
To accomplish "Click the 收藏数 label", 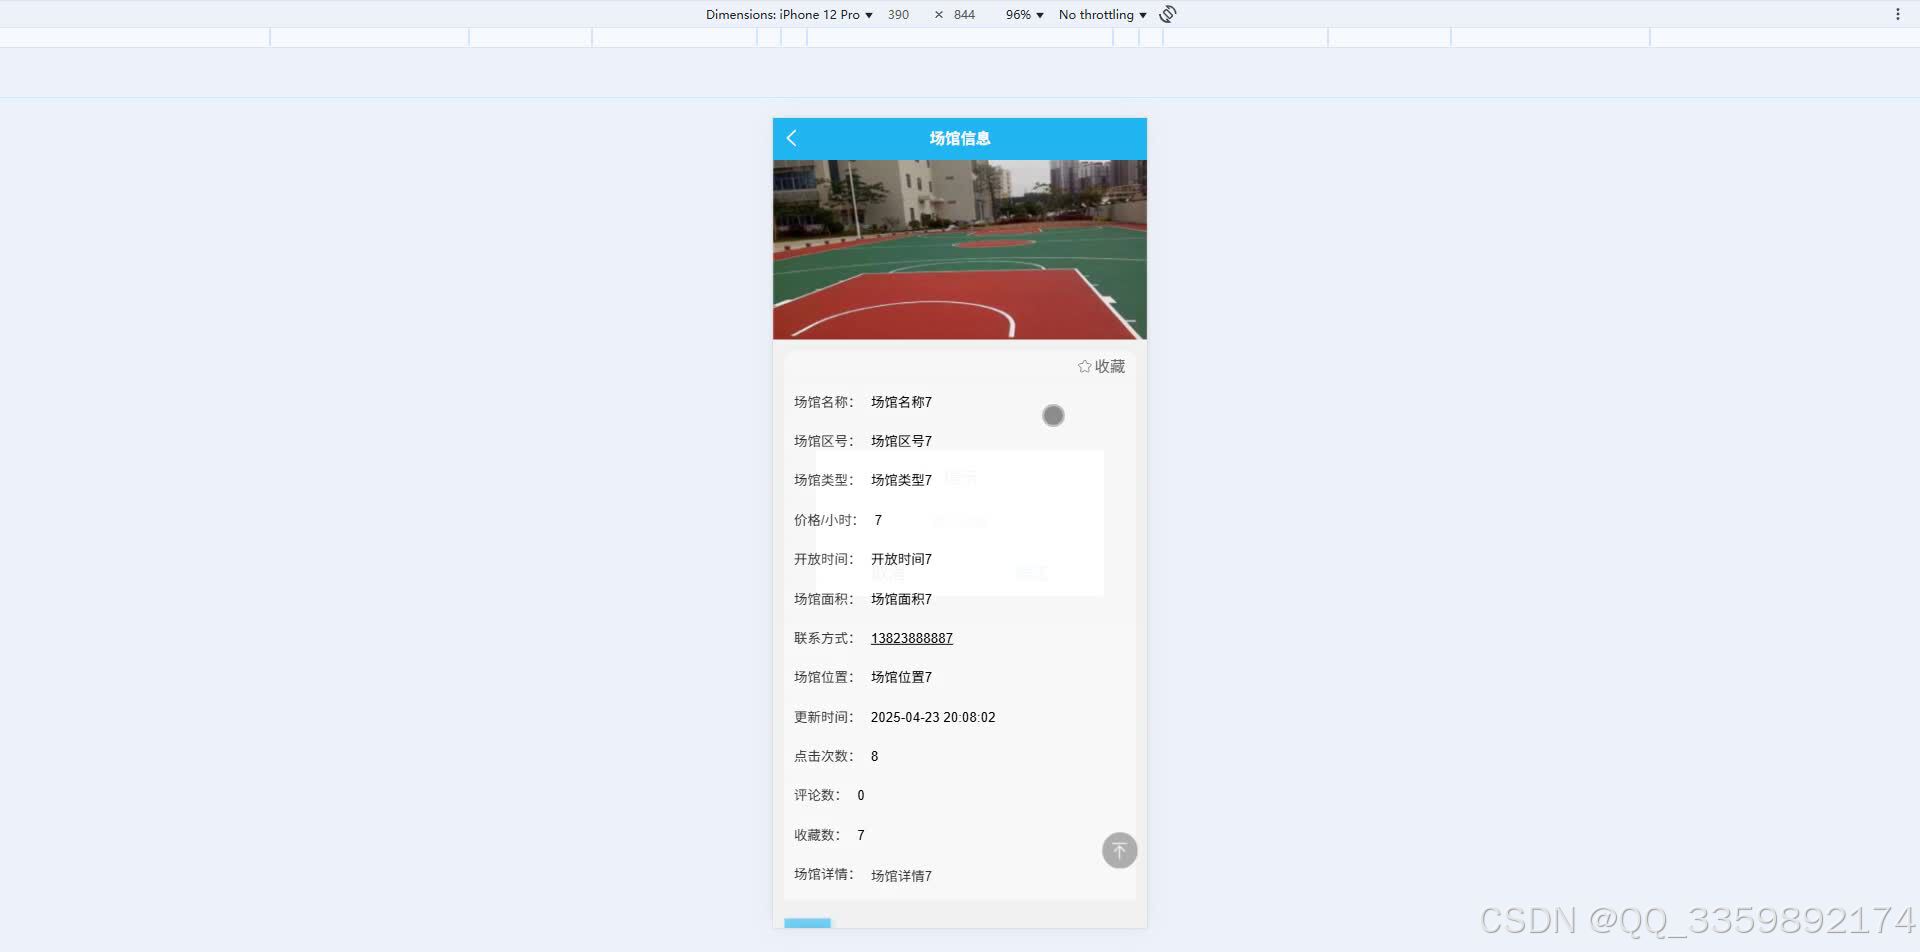I will coord(817,835).
